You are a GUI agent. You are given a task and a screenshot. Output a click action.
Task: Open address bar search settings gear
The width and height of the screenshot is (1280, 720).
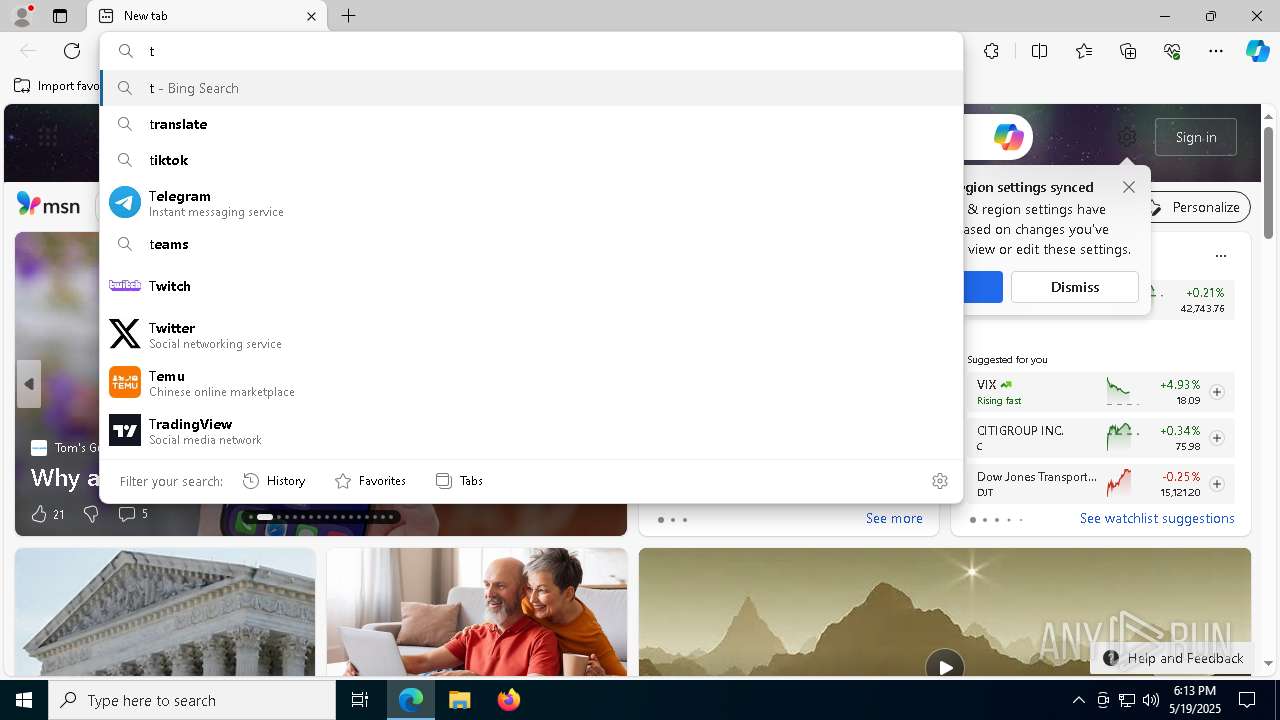[x=939, y=481]
